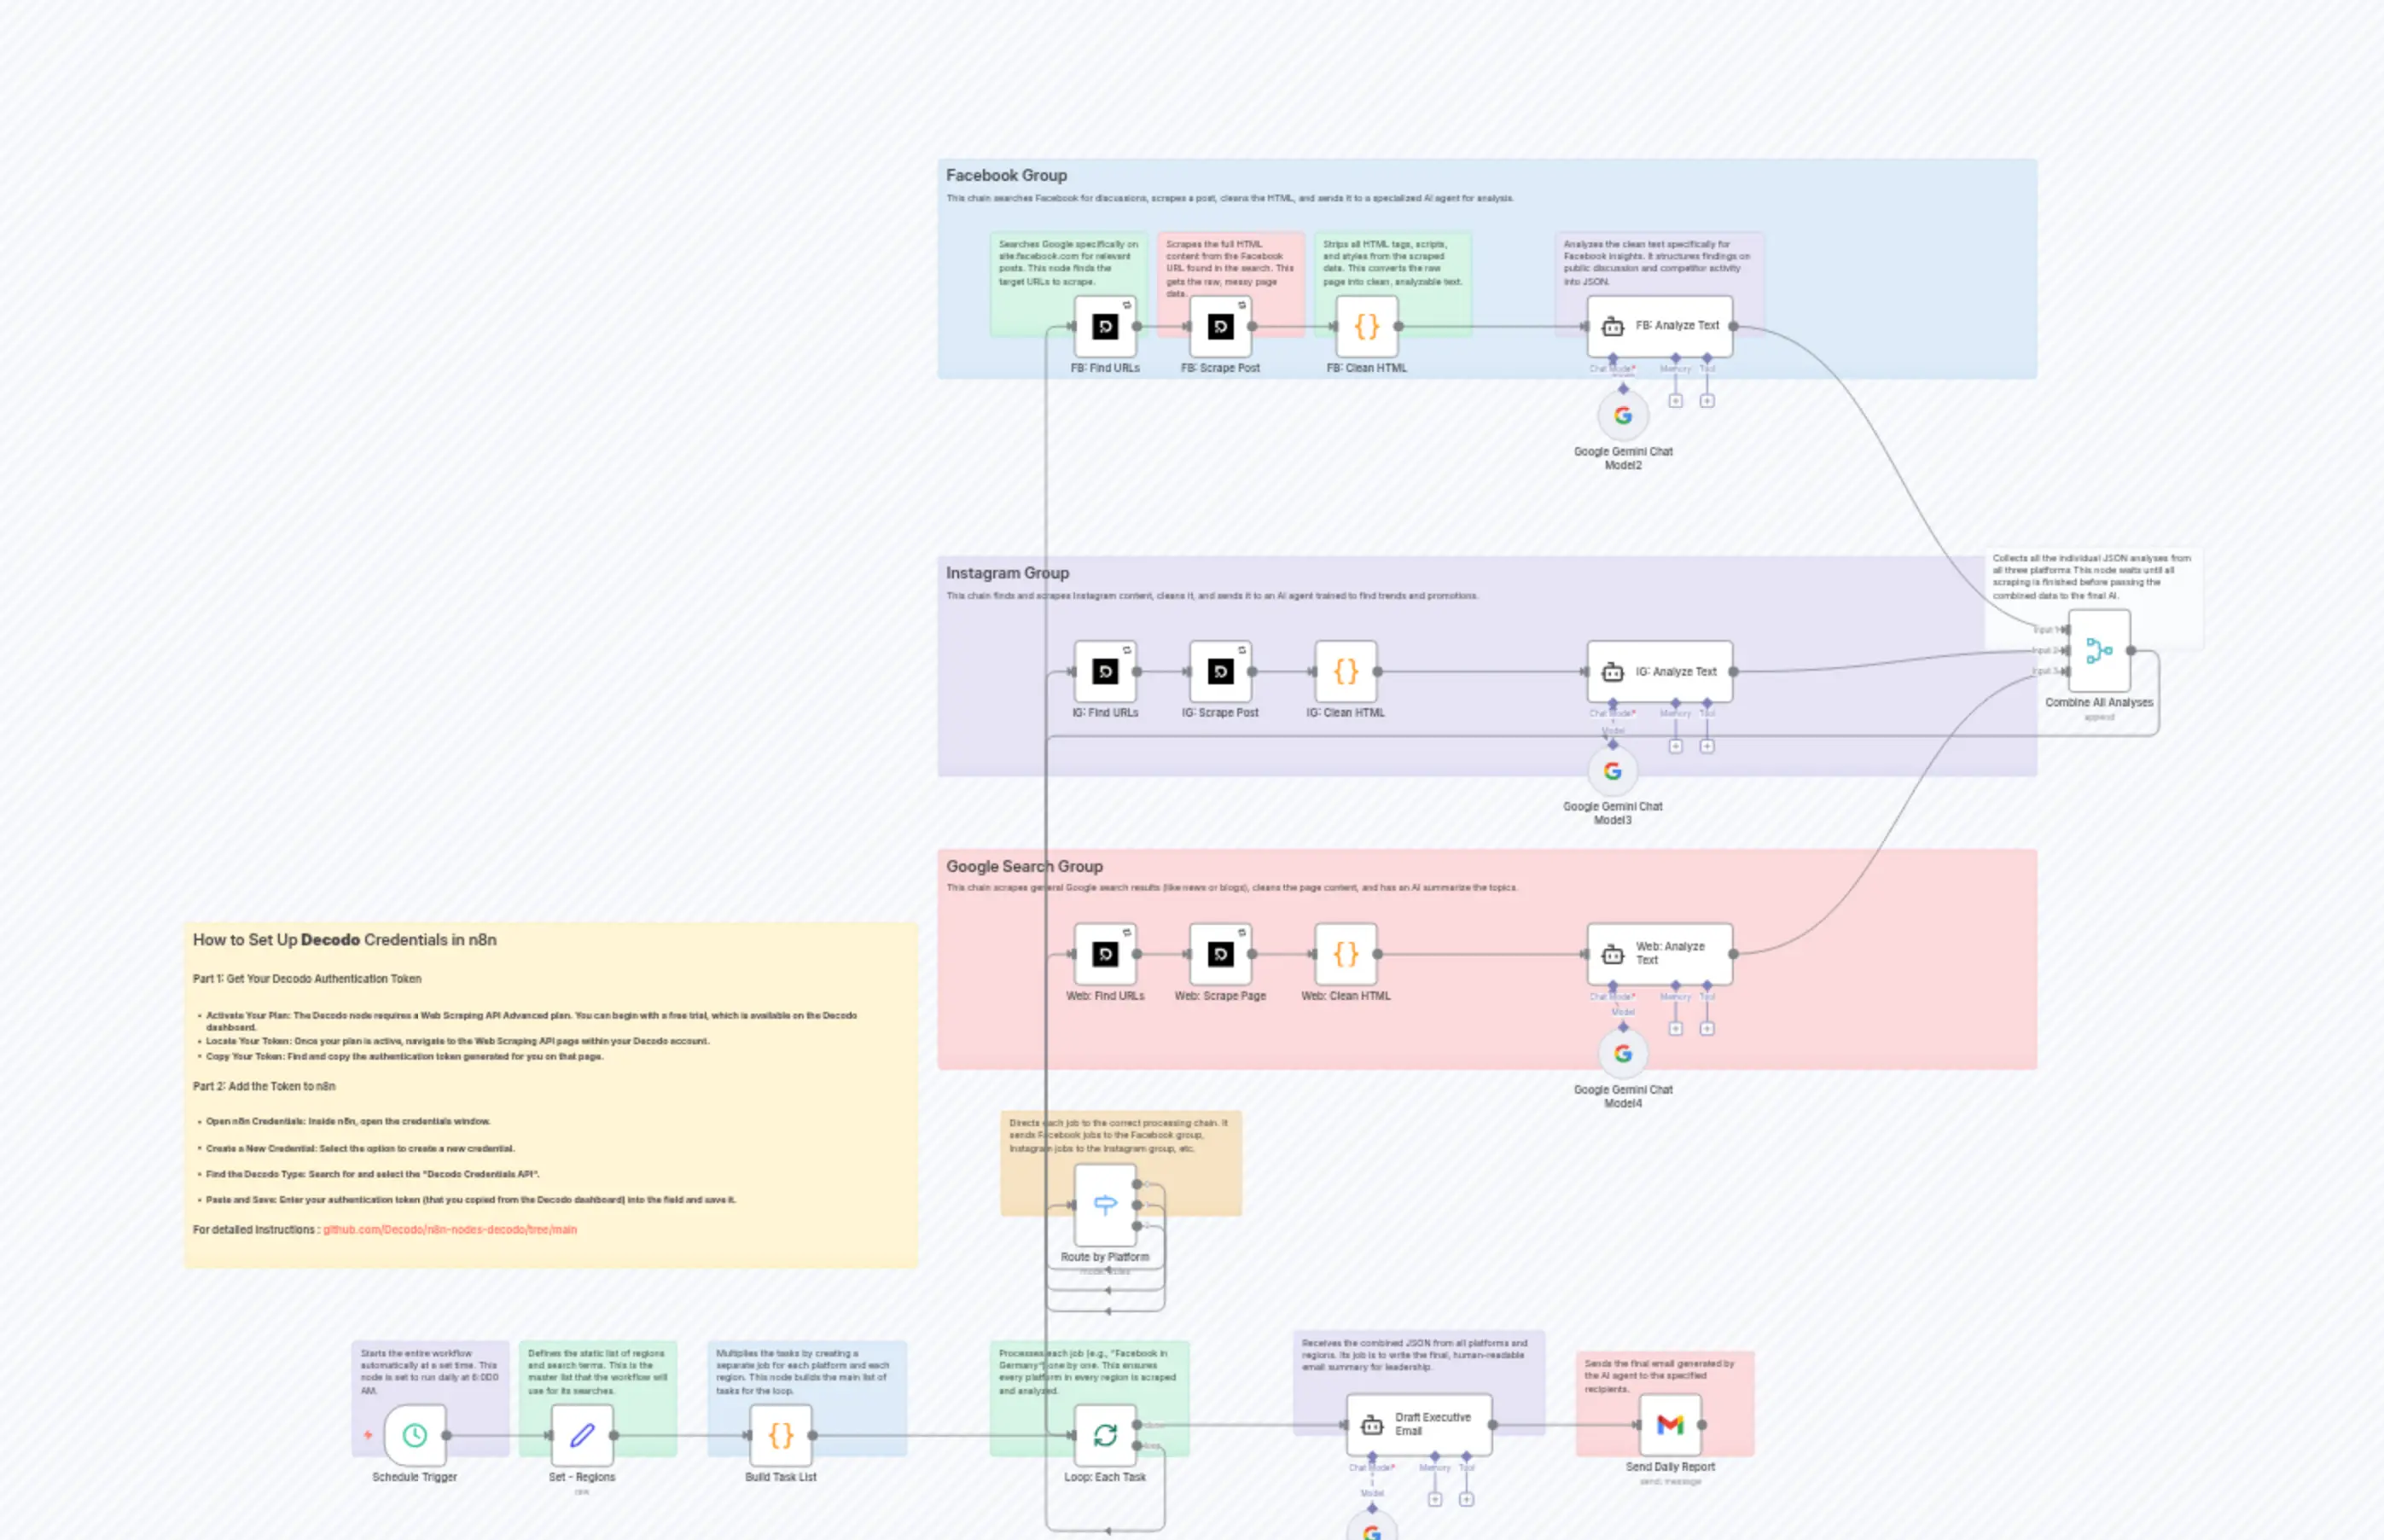
Task: Open the Build Task List code node
Action: point(780,1435)
